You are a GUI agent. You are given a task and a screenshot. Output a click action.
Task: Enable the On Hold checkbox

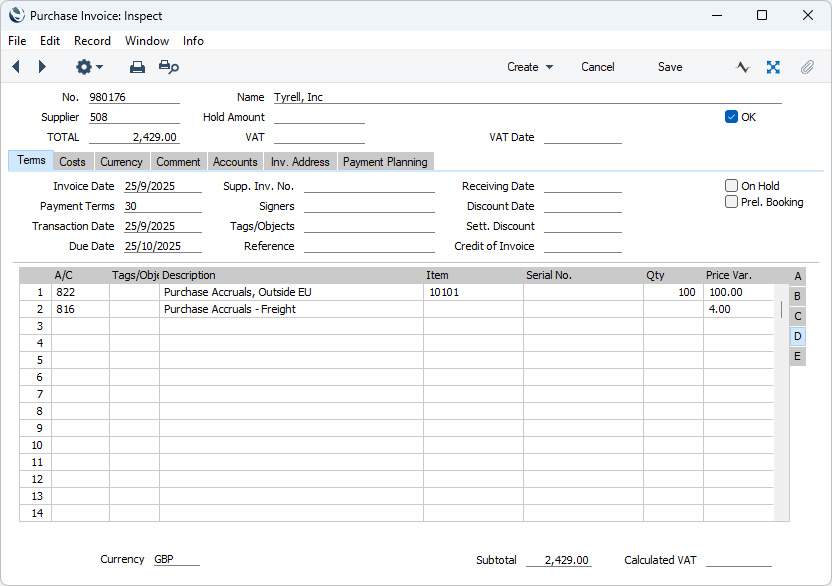pos(731,186)
